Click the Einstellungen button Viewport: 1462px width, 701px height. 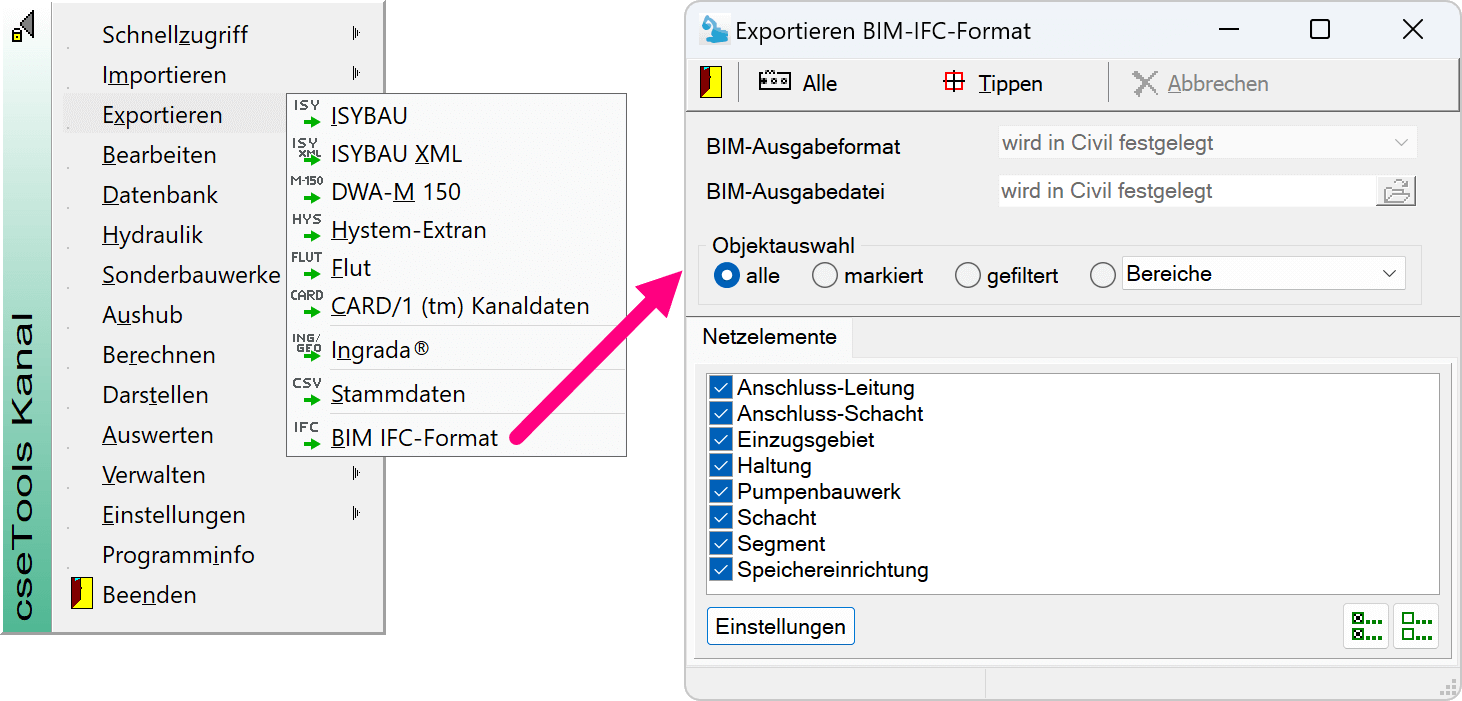pyautogui.click(x=780, y=627)
